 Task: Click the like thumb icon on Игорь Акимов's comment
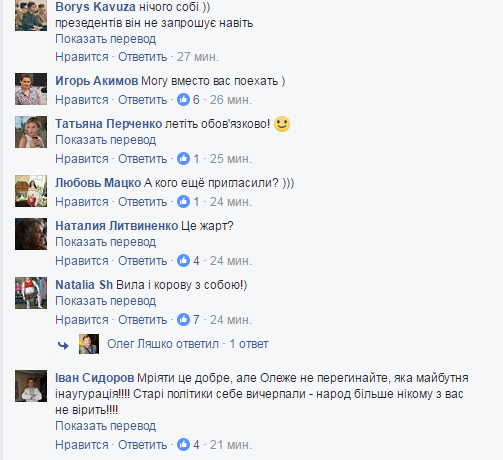[183, 100]
